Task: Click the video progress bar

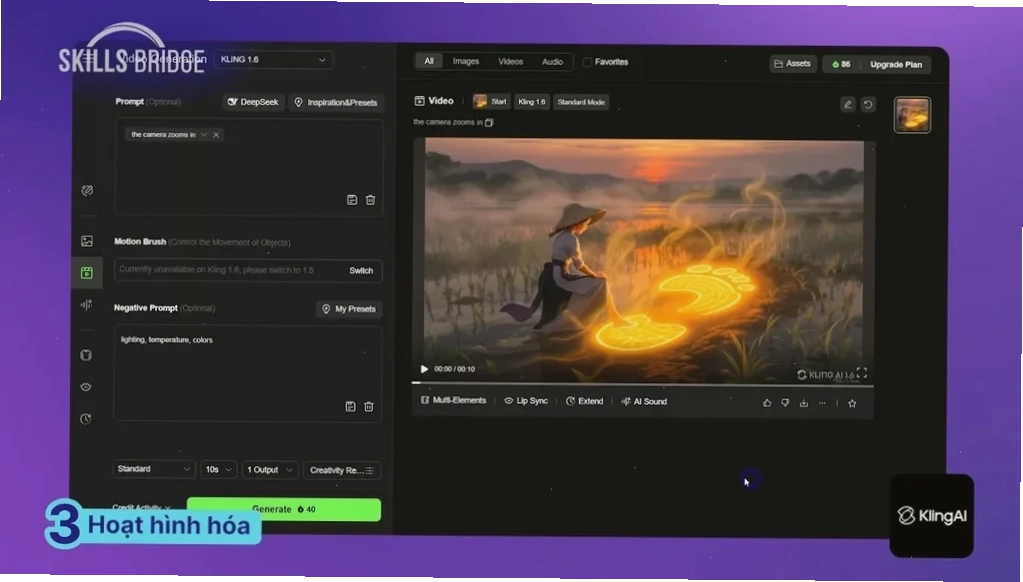Action: pyautogui.click(x=643, y=384)
